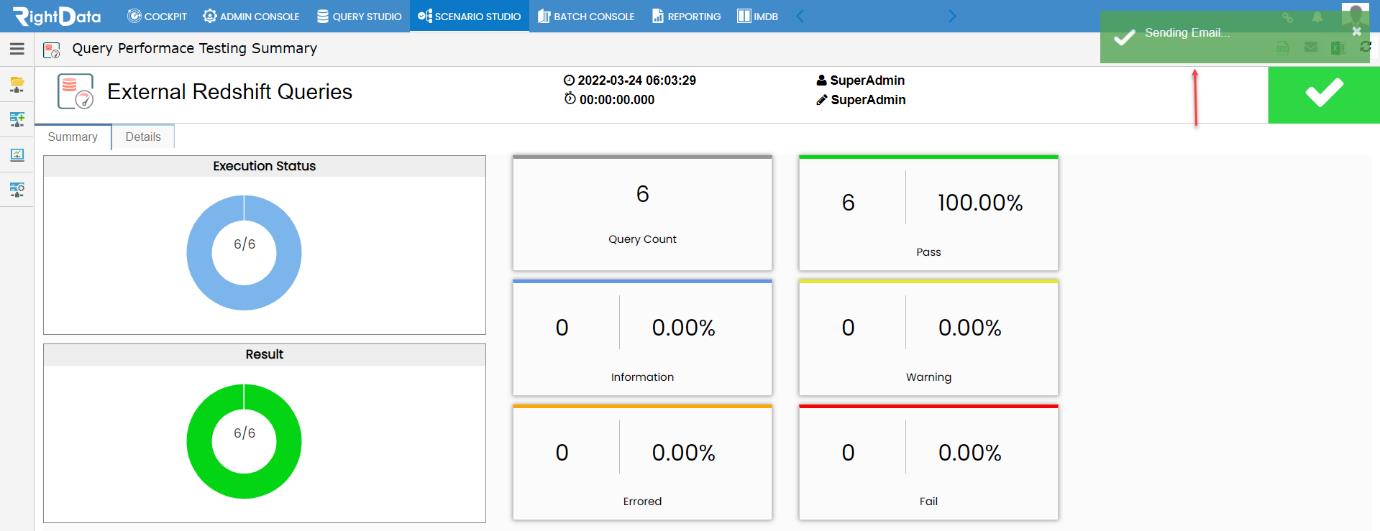Click the Excel export icon
The image size is (1380, 531).
point(1337,48)
